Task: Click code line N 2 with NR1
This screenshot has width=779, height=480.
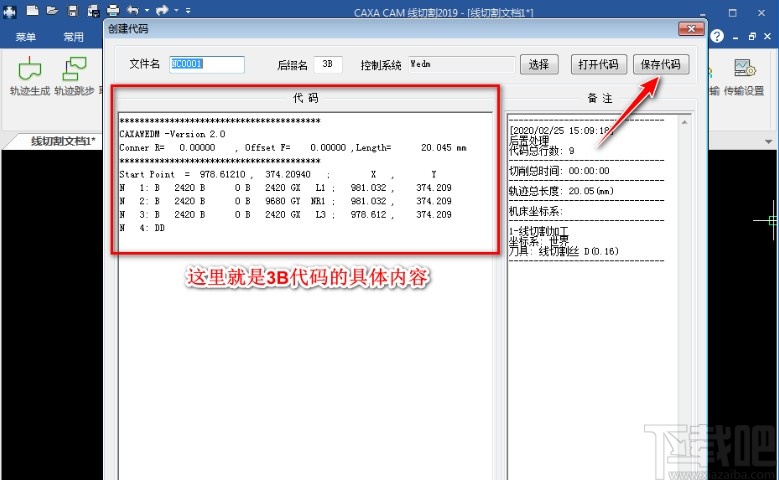Action: point(286,201)
